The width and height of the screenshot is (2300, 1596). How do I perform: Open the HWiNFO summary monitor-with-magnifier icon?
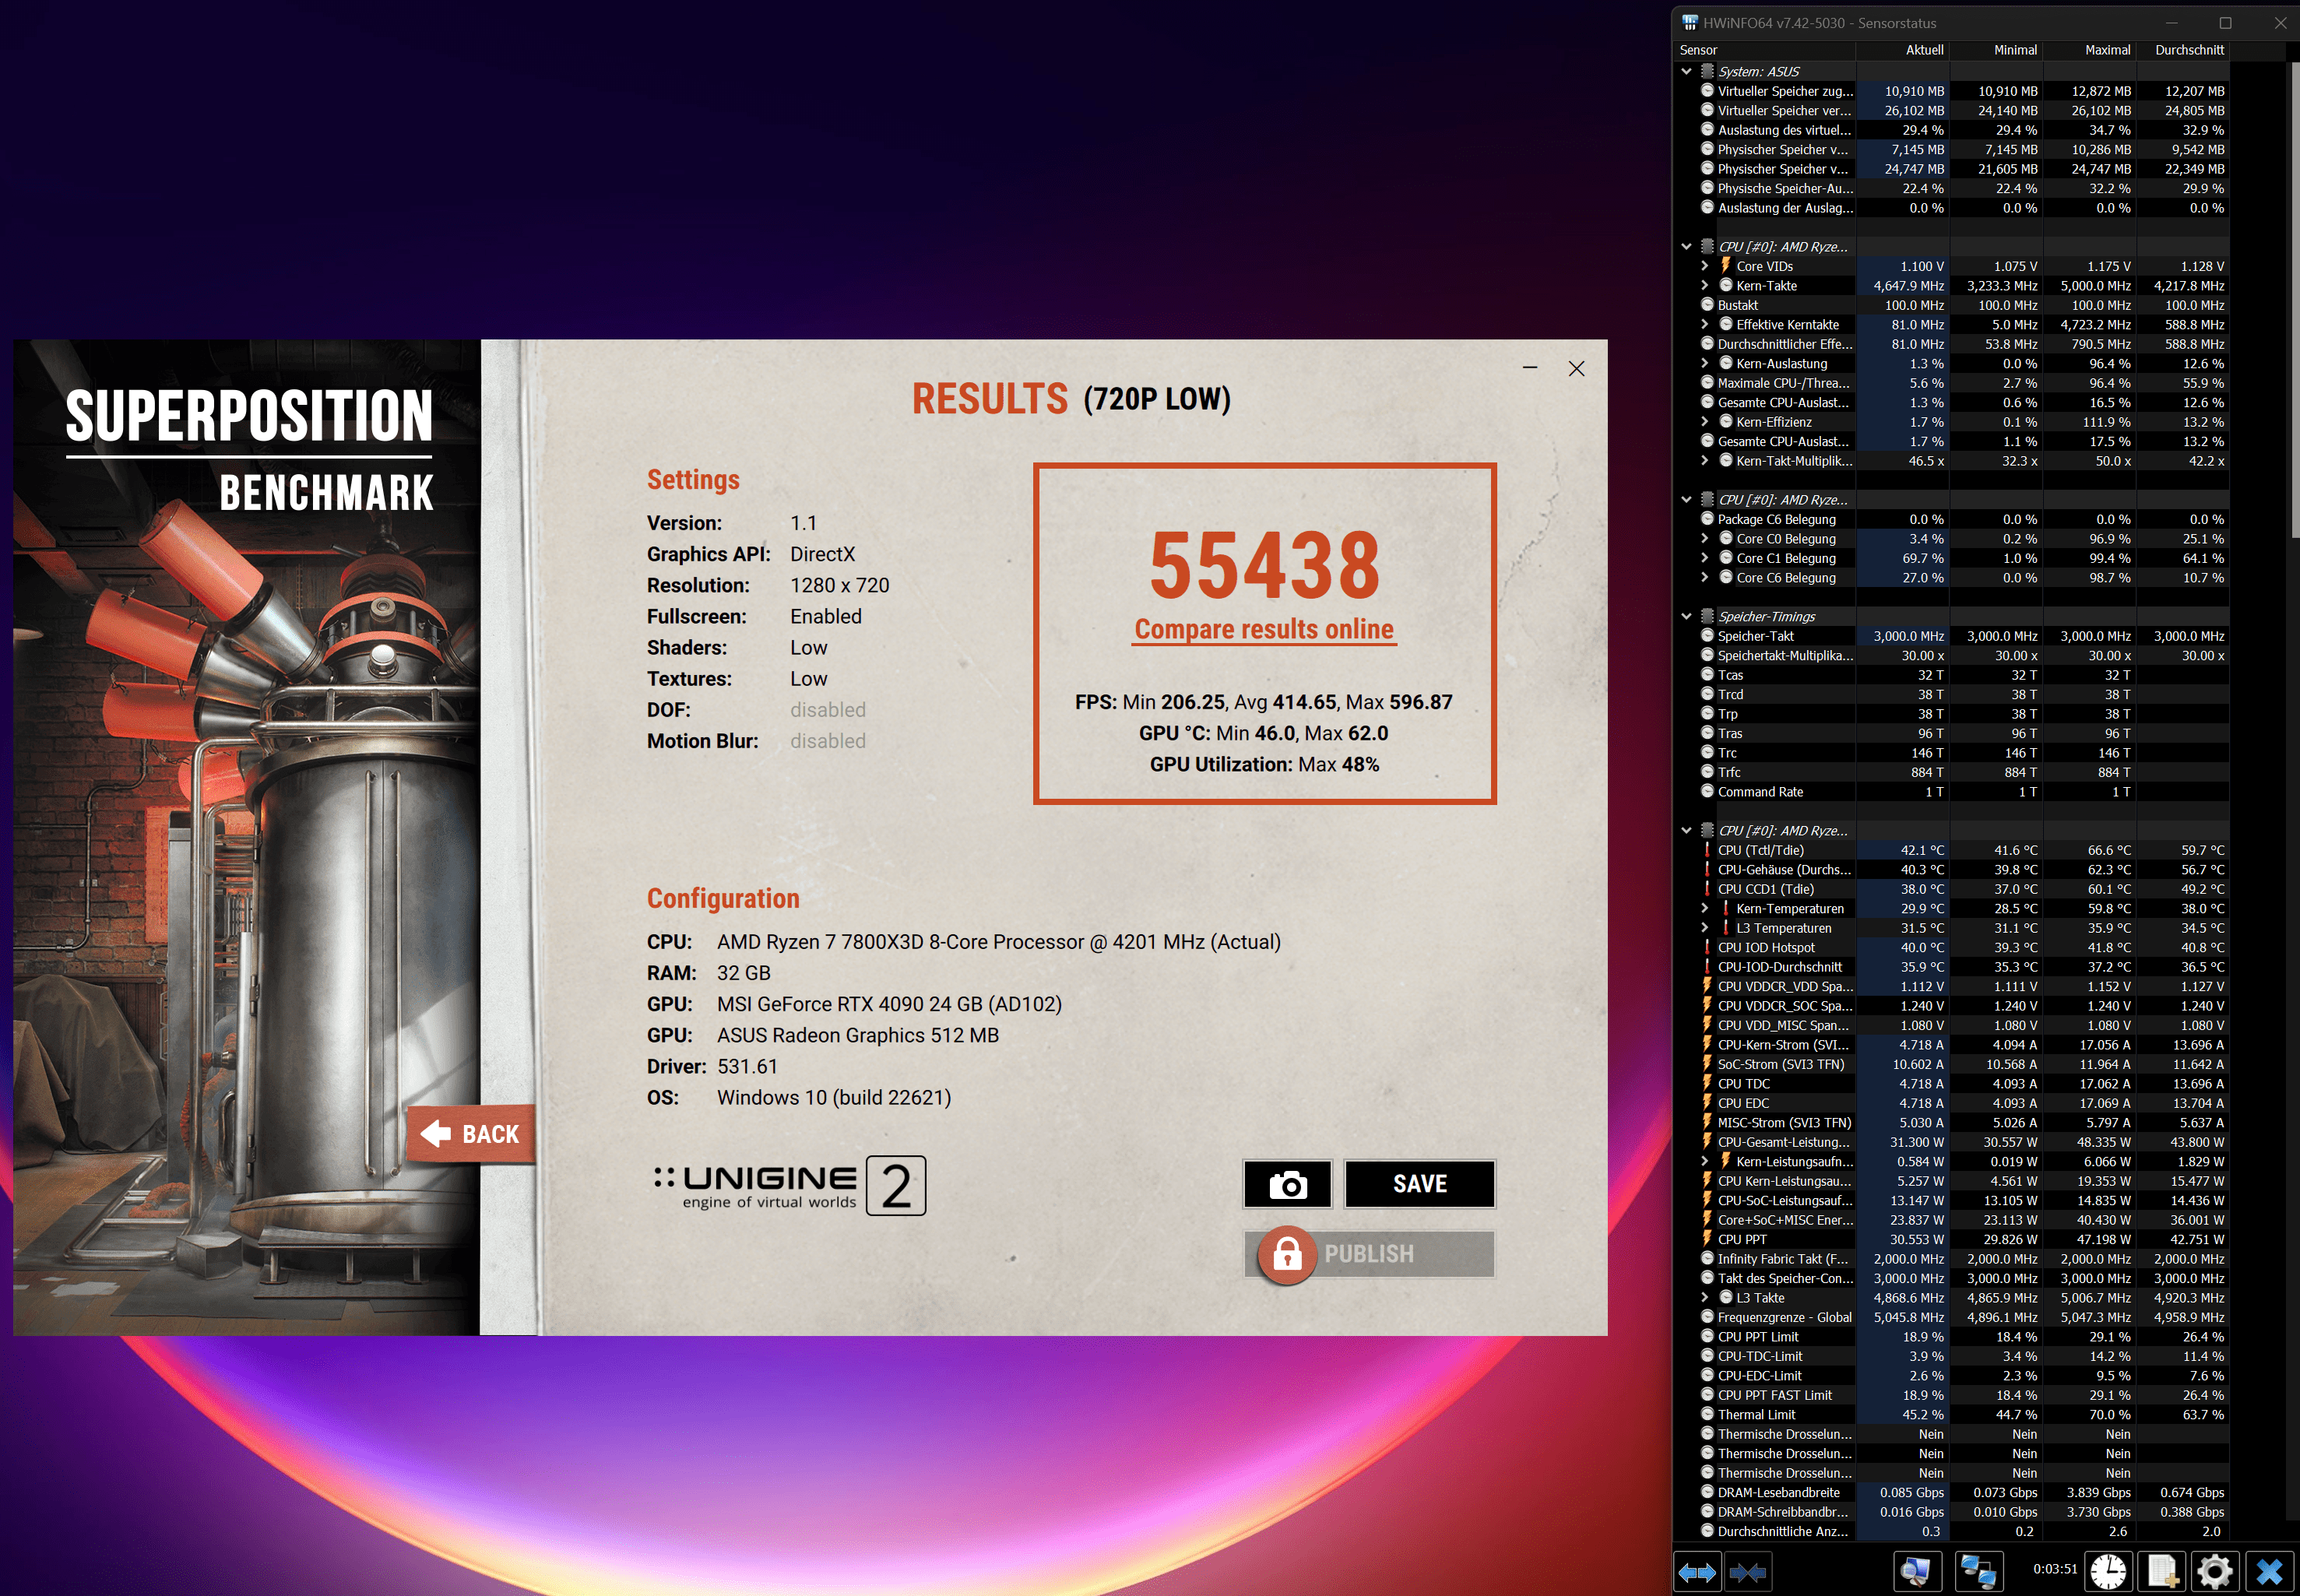click(x=1916, y=1572)
